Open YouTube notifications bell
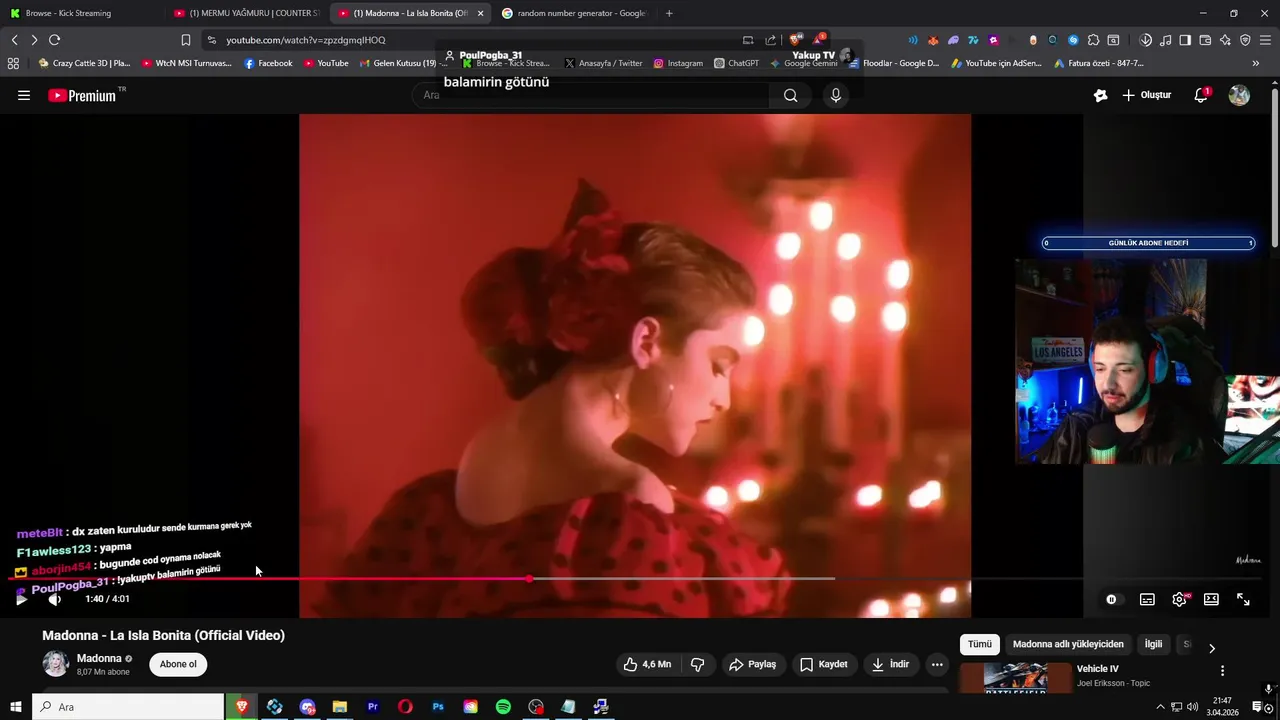Image resolution: width=1280 pixels, height=720 pixels. (1201, 95)
